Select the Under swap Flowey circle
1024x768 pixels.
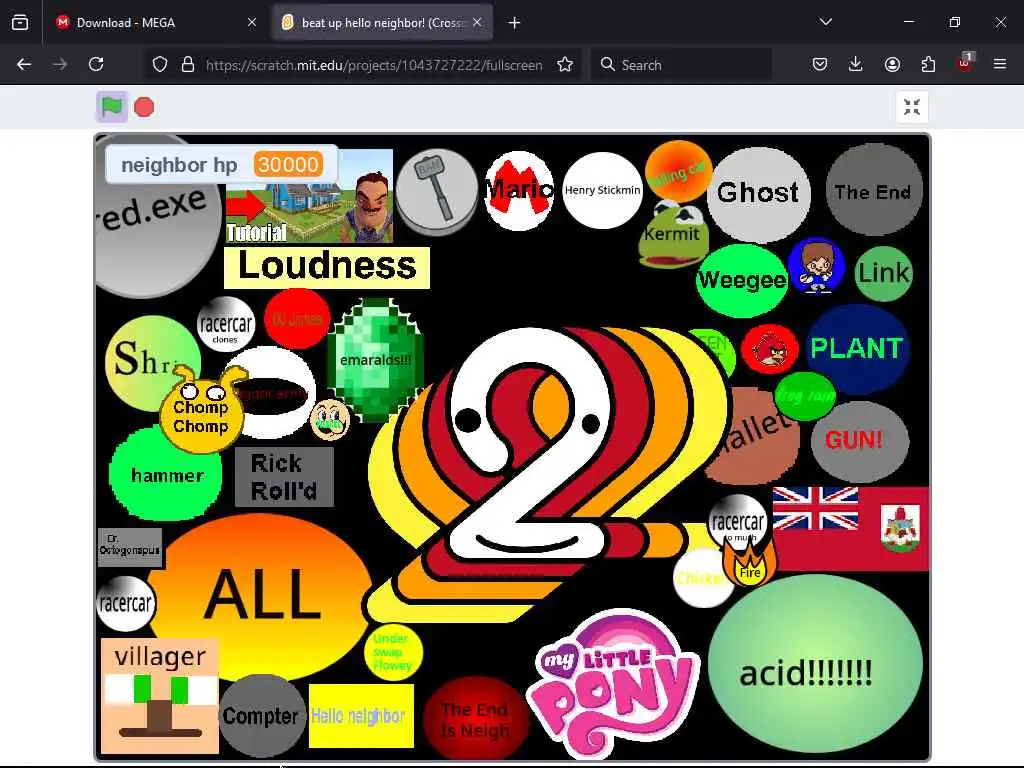click(393, 652)
